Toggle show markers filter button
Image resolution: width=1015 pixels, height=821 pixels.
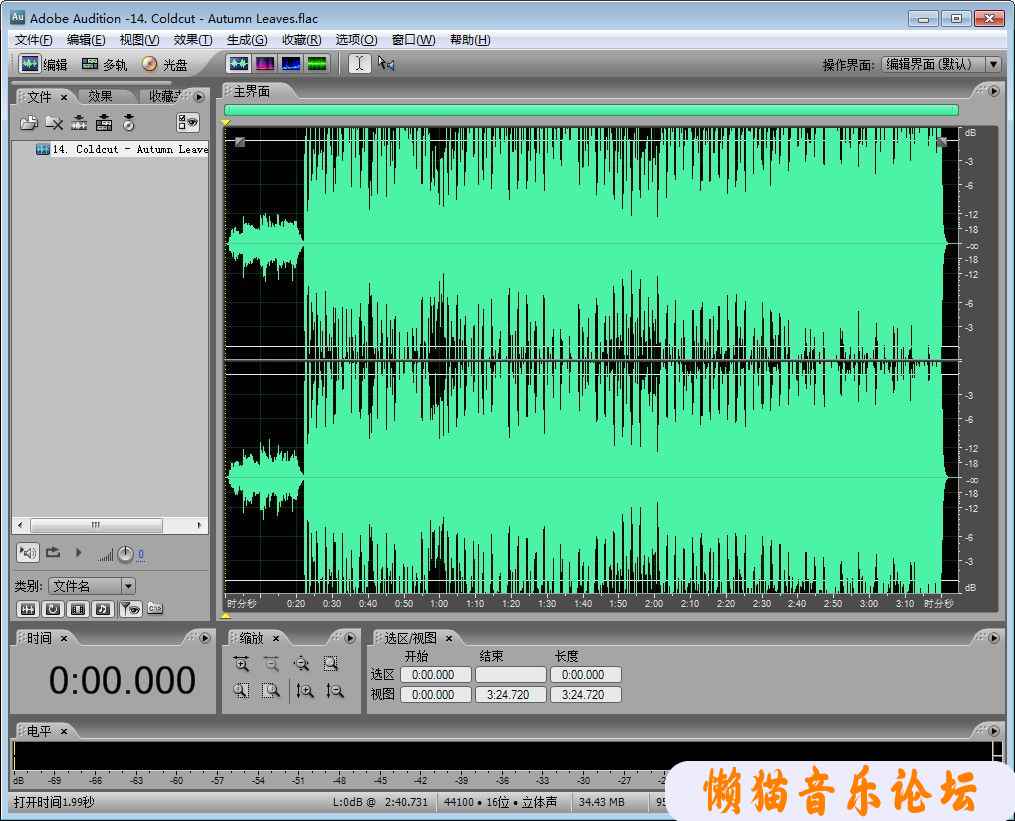tap(131, 609)
